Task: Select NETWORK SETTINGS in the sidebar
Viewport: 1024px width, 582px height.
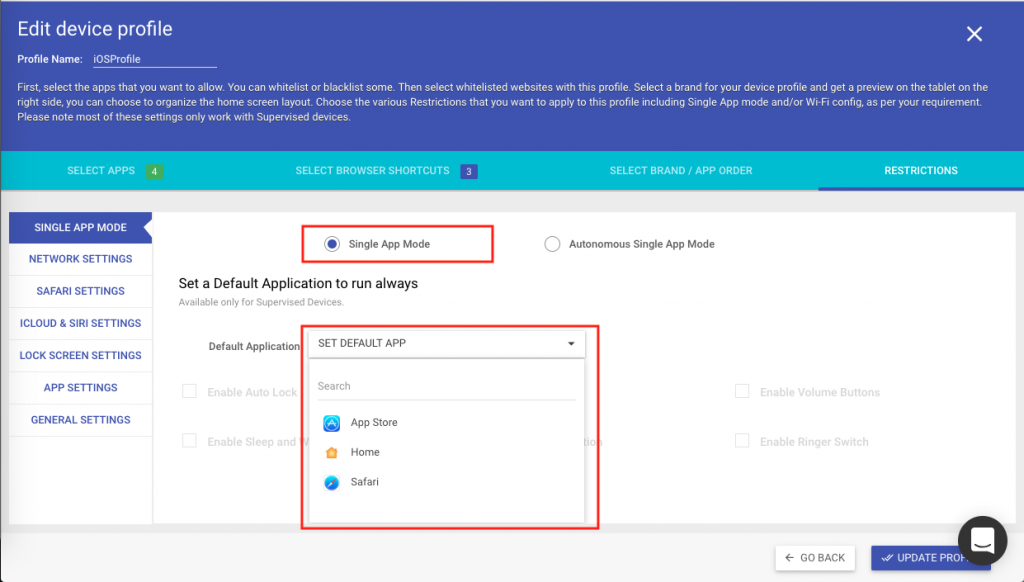Action: 80,259
